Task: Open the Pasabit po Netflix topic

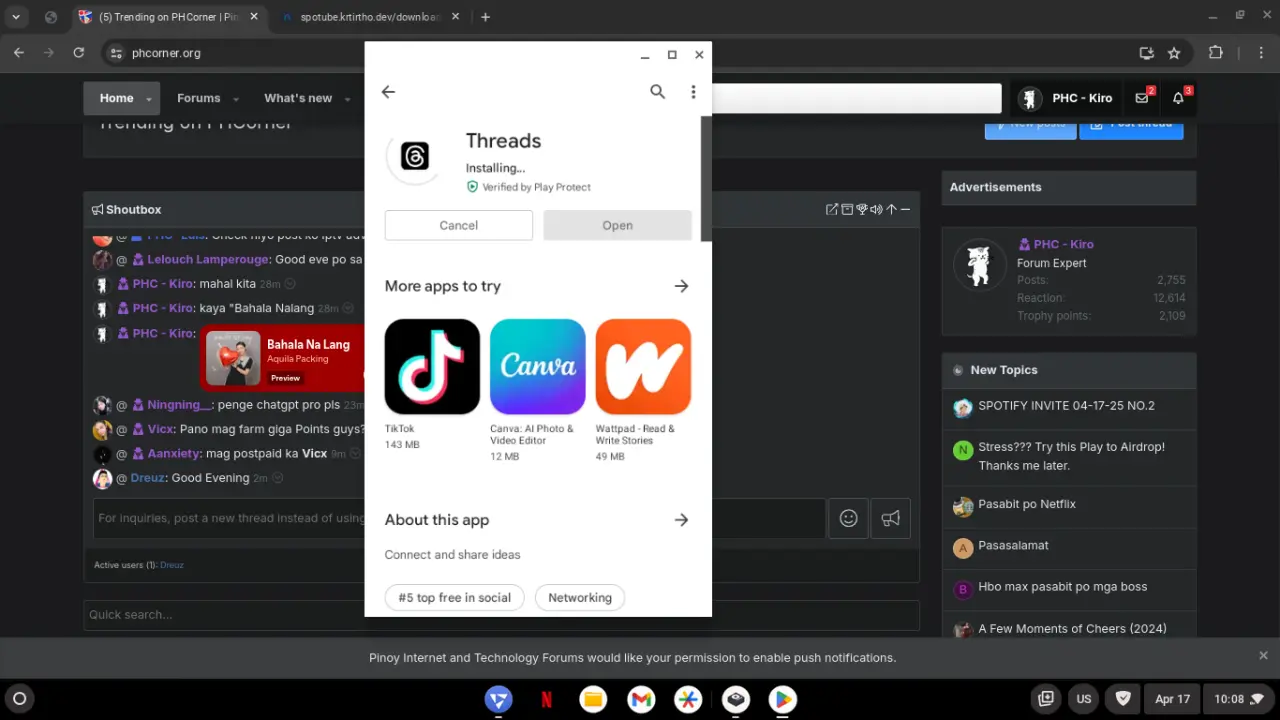Action: tap(1027, 504)
